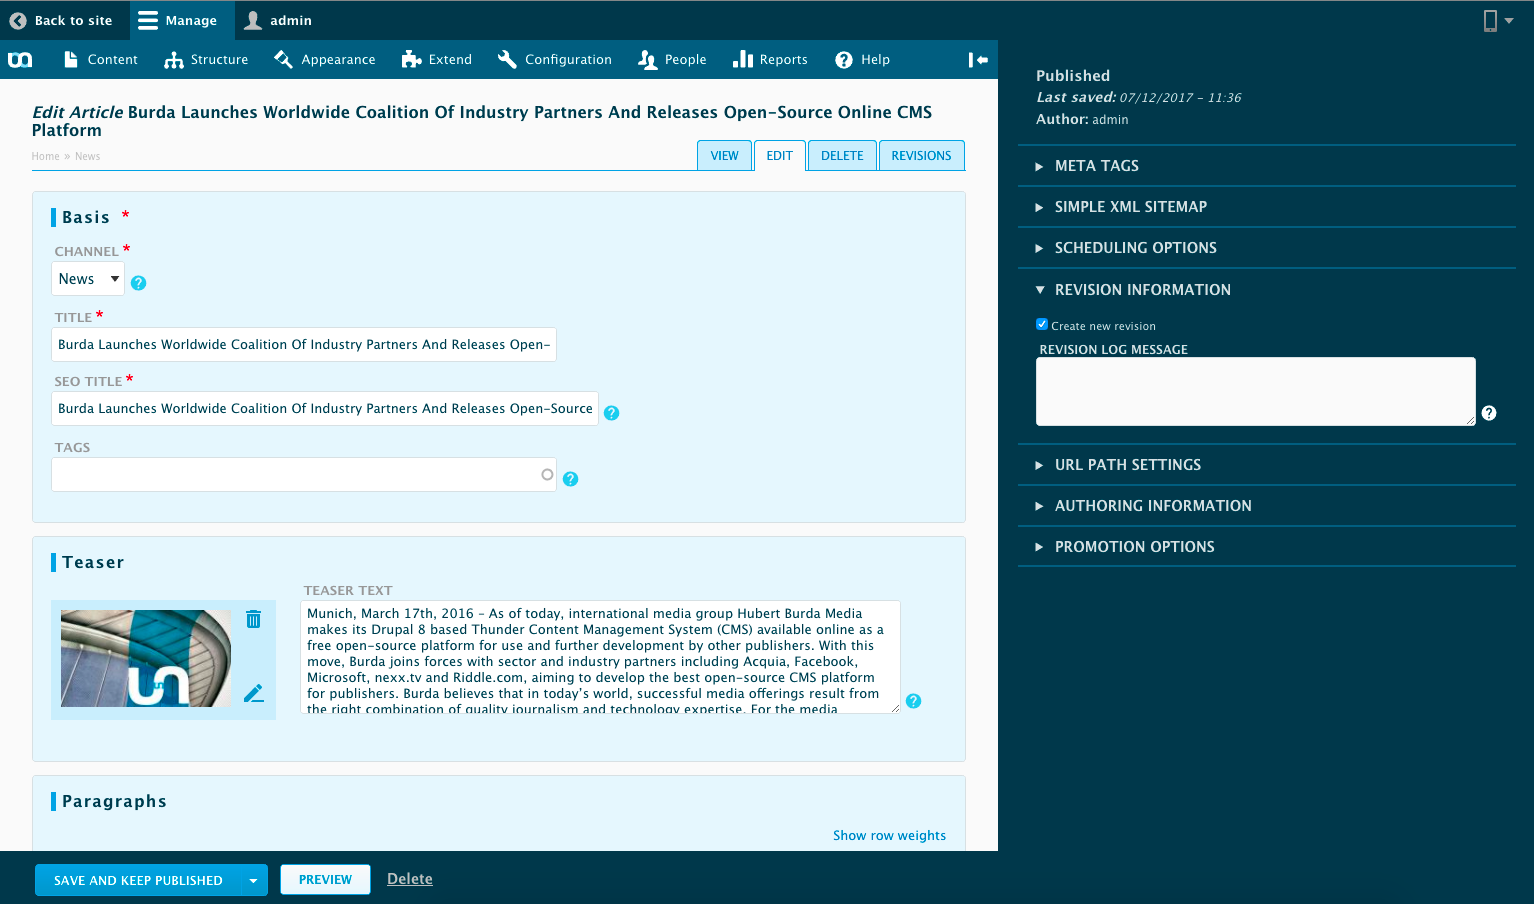This screenshot has height=904, width=1534.
Task: Click Show row weights link
Action: (x=889, y=835)
